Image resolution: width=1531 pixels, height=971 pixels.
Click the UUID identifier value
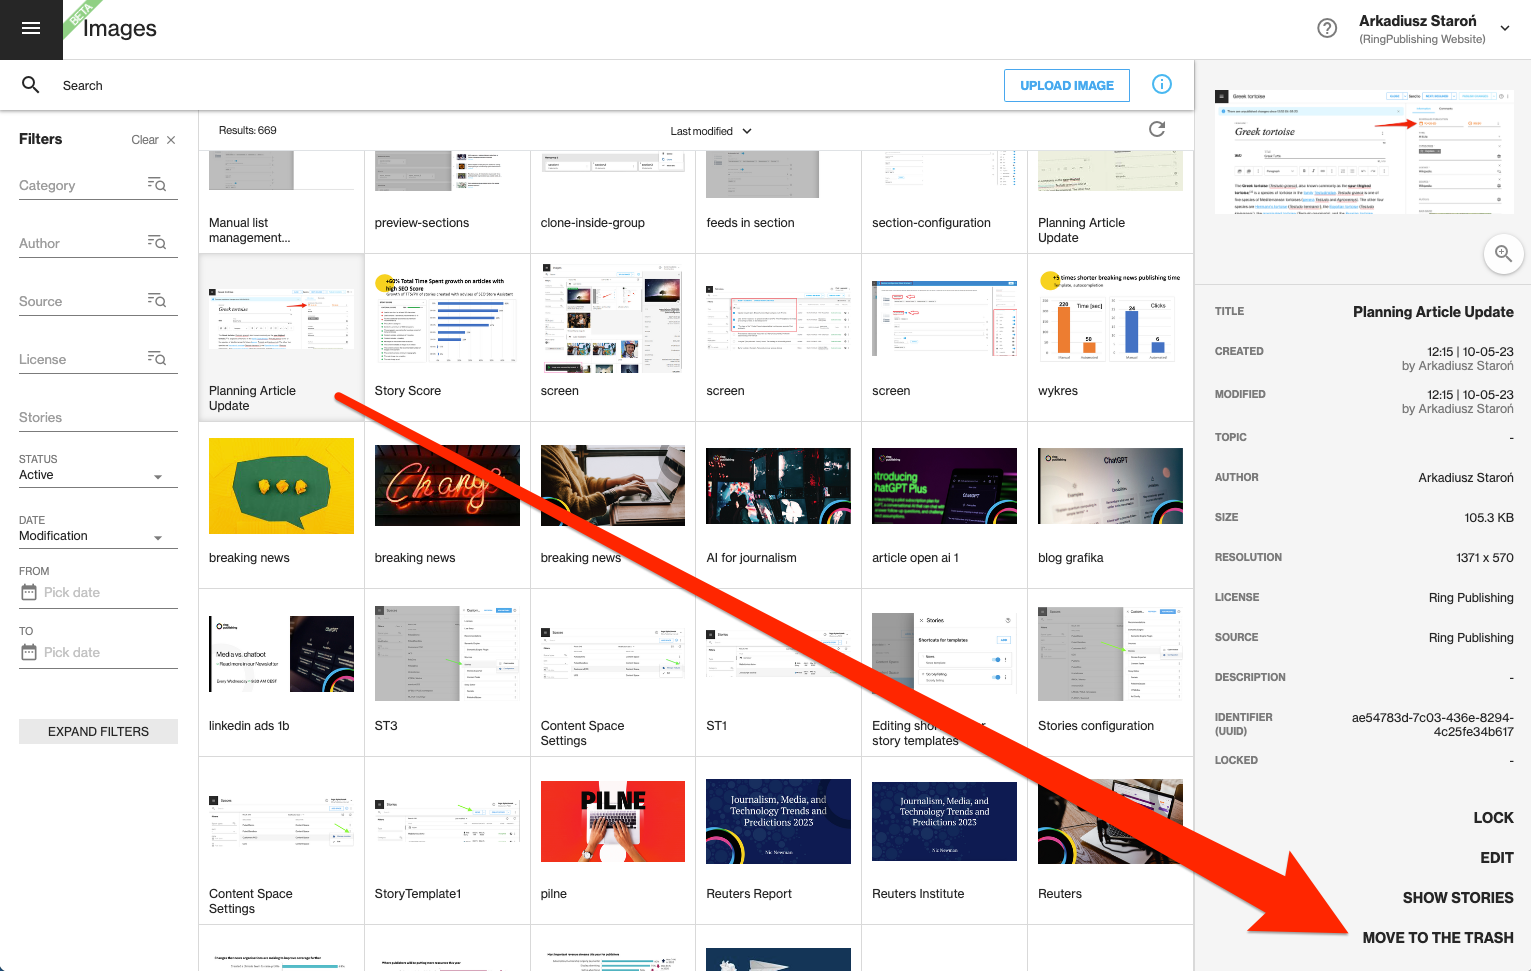tap(1432, 724)
